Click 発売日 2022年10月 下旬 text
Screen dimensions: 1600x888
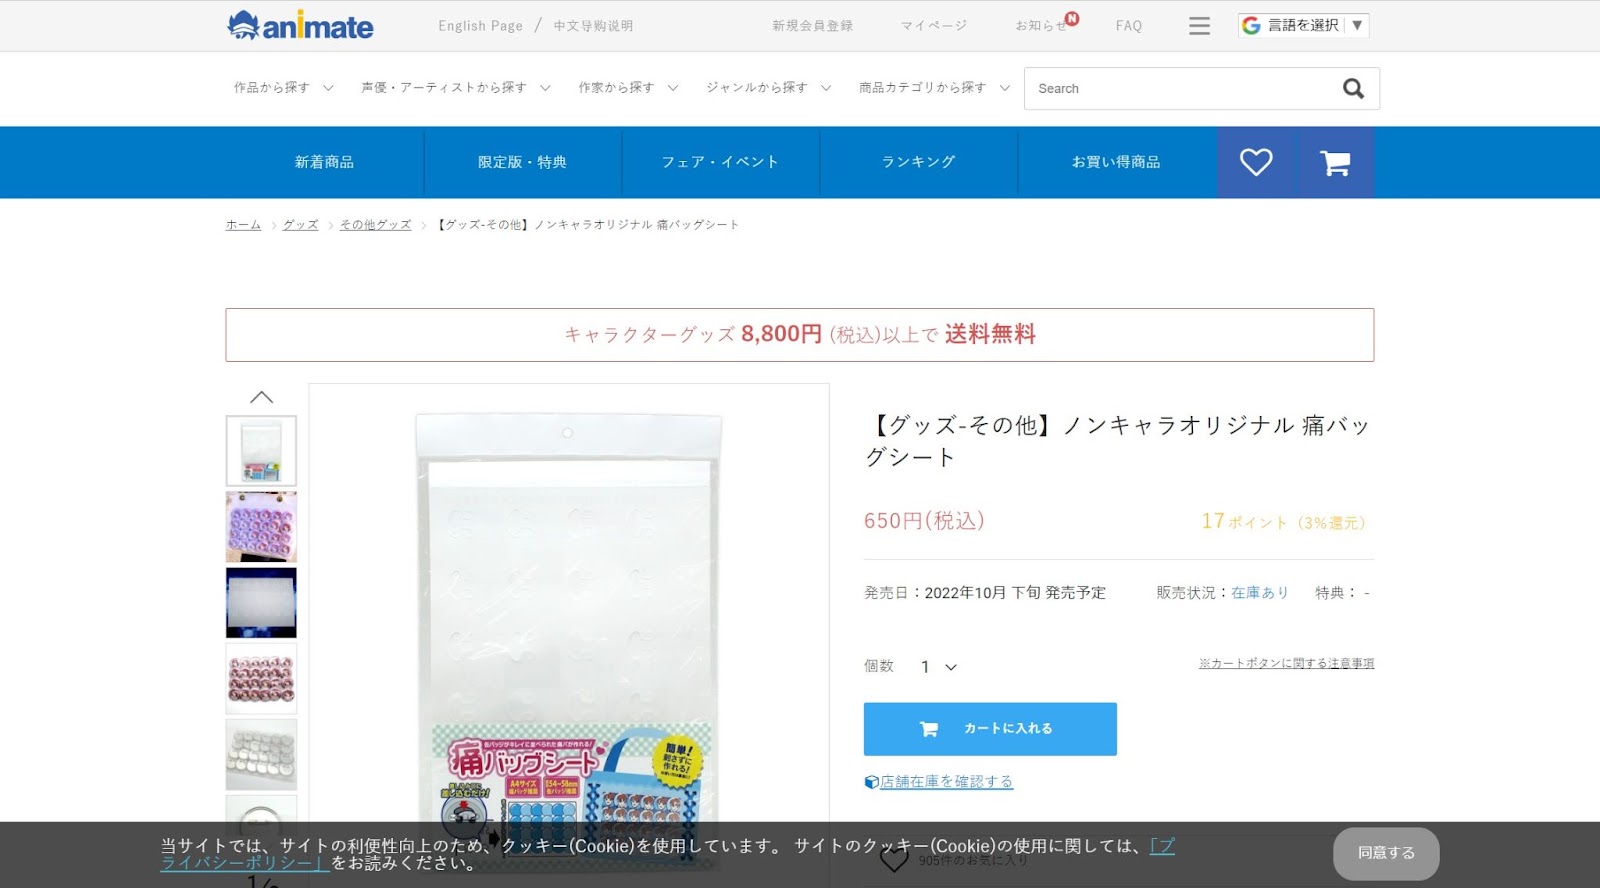pyautogui.click(x=985, y=593)
